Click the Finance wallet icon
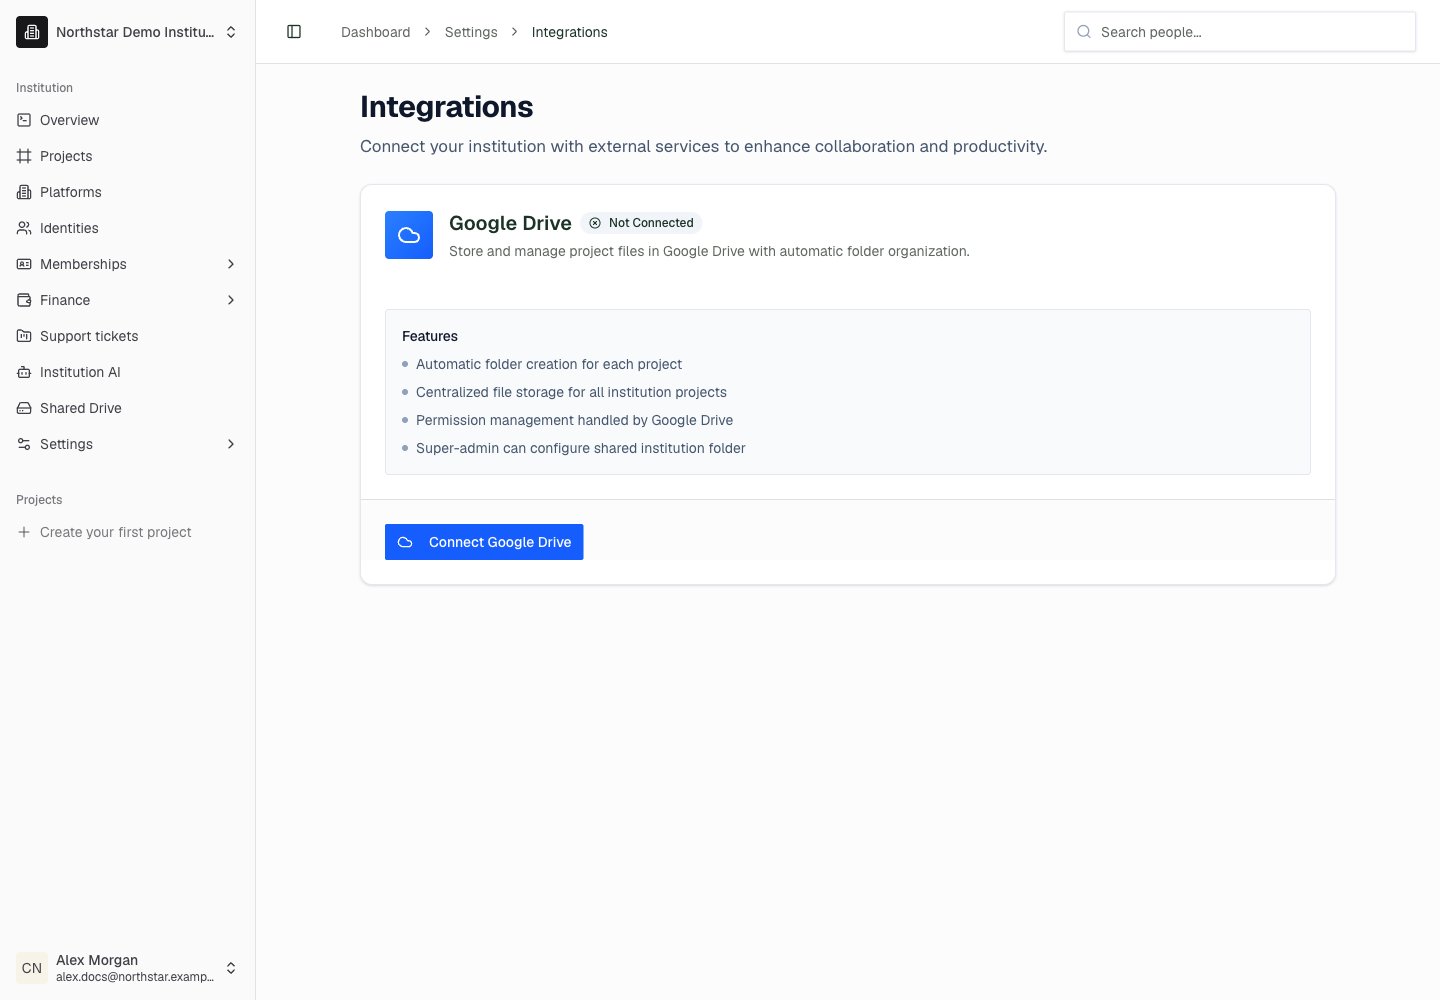Viewport: 1440px width, 1000px height. [24, 300]
